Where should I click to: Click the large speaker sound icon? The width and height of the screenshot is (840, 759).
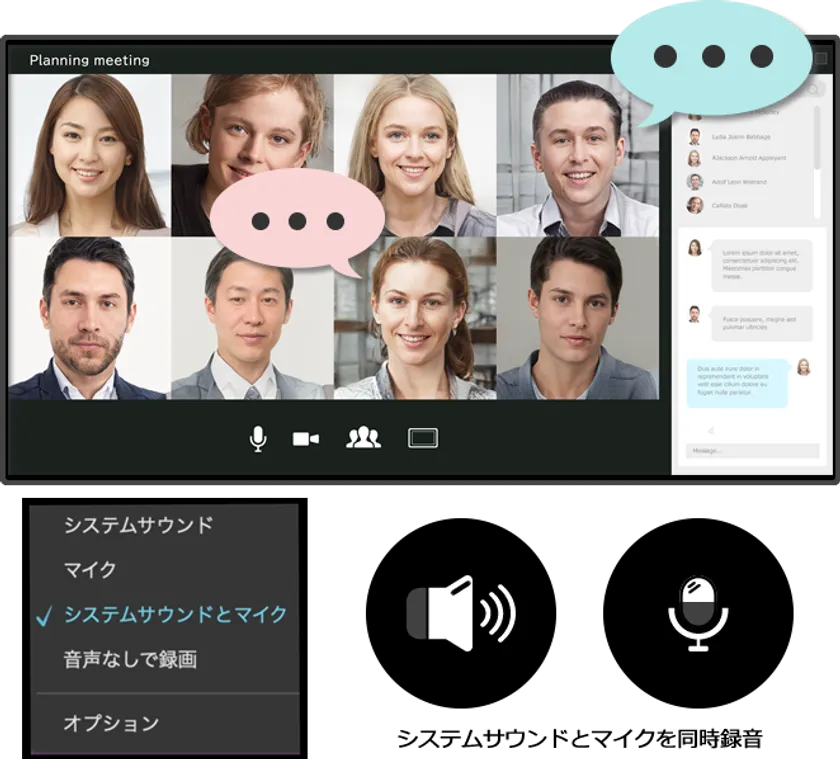[460, 613]
